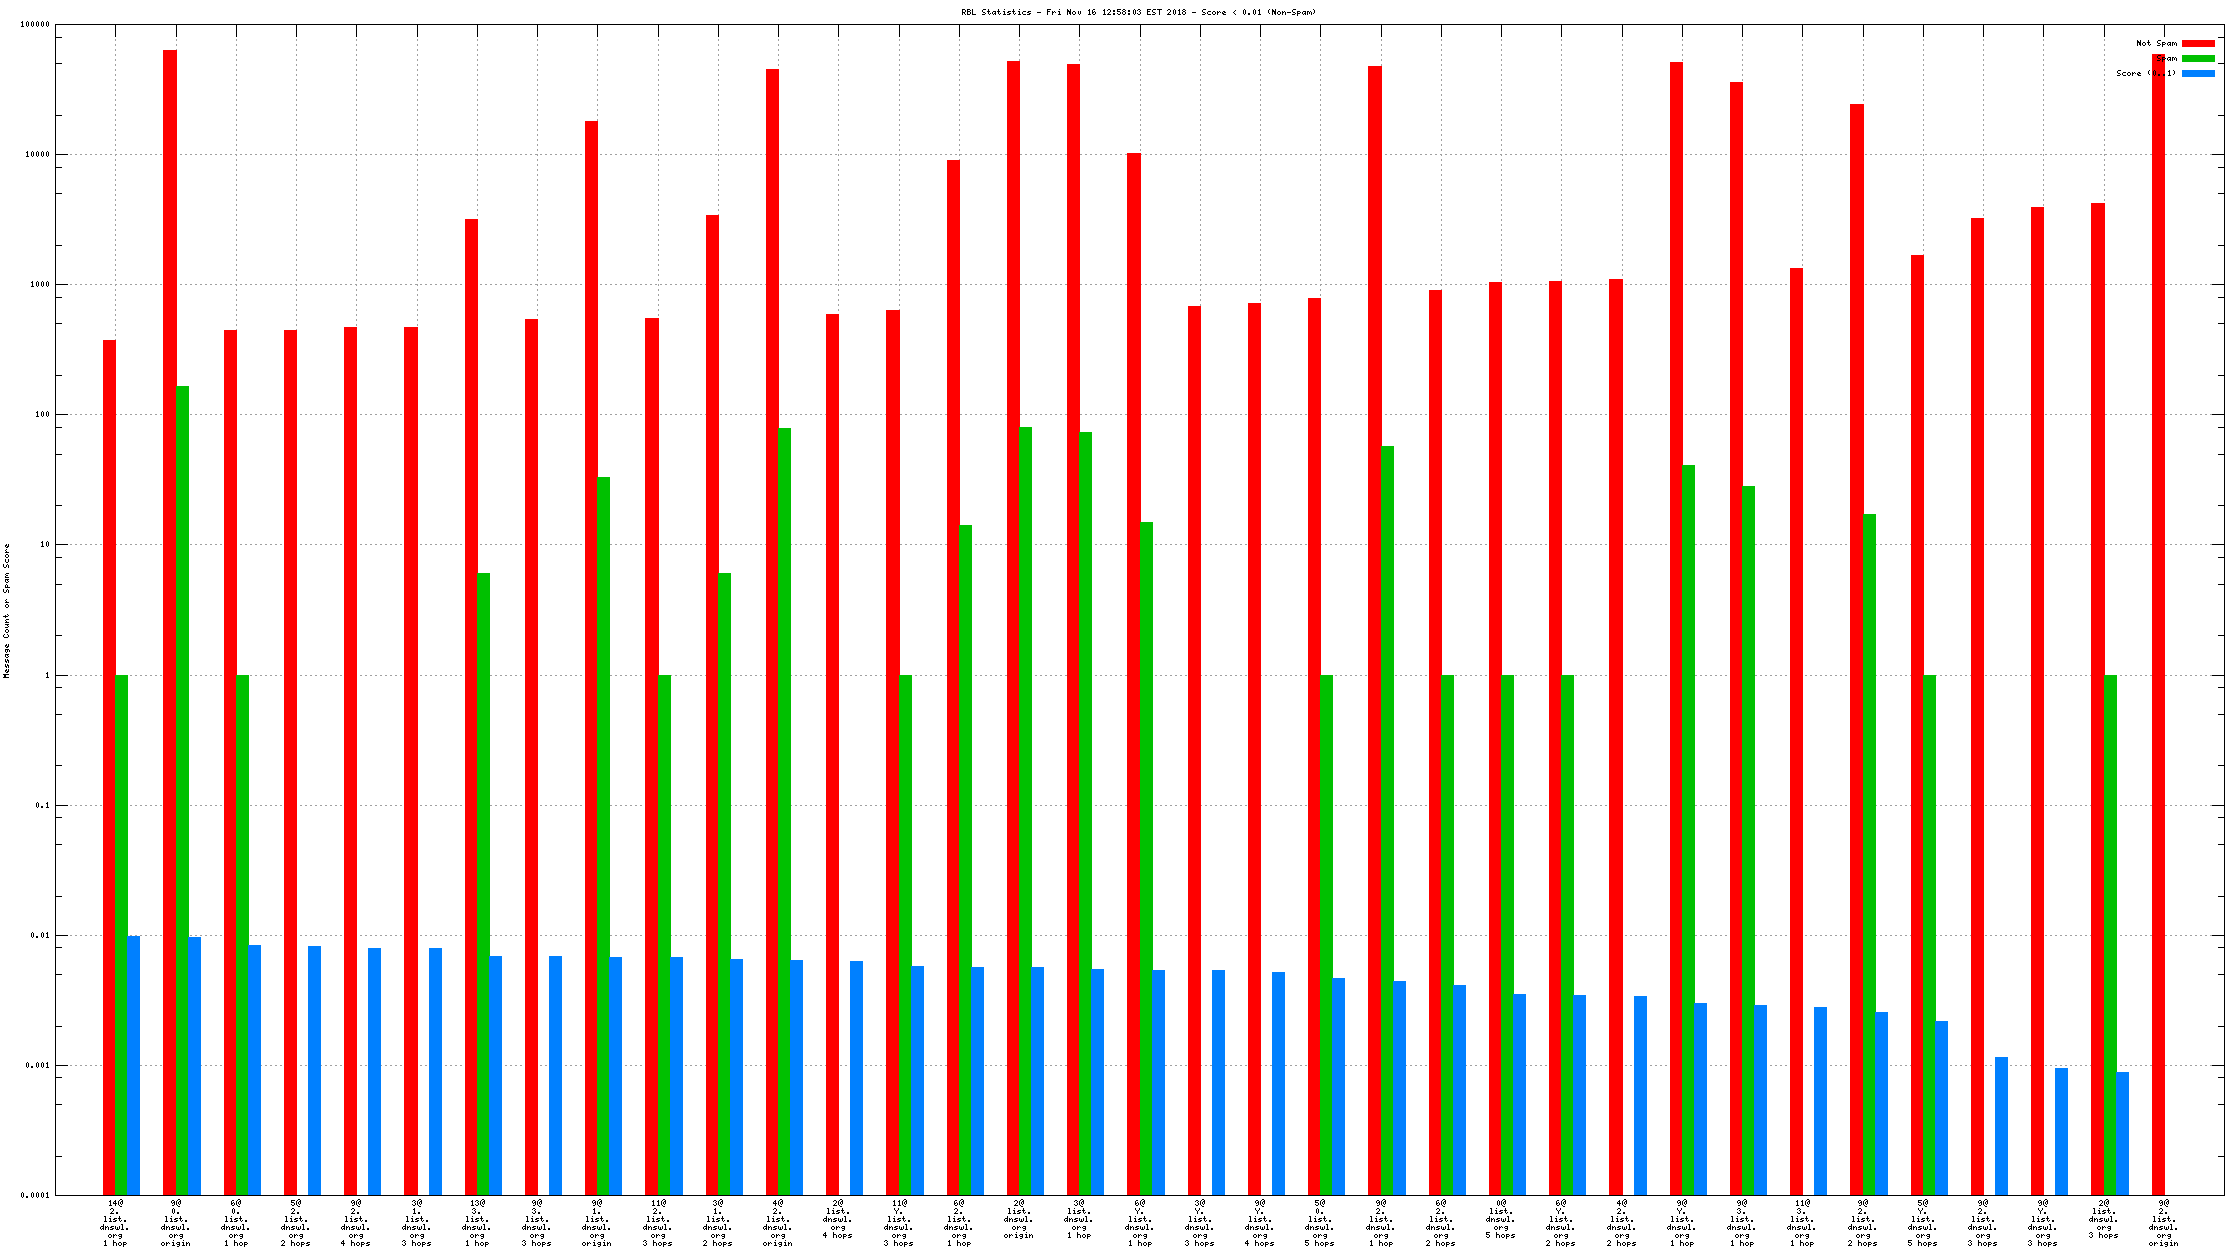Click the 13@ 3.list.dnswl.org x-axis label

(477, 1222)
